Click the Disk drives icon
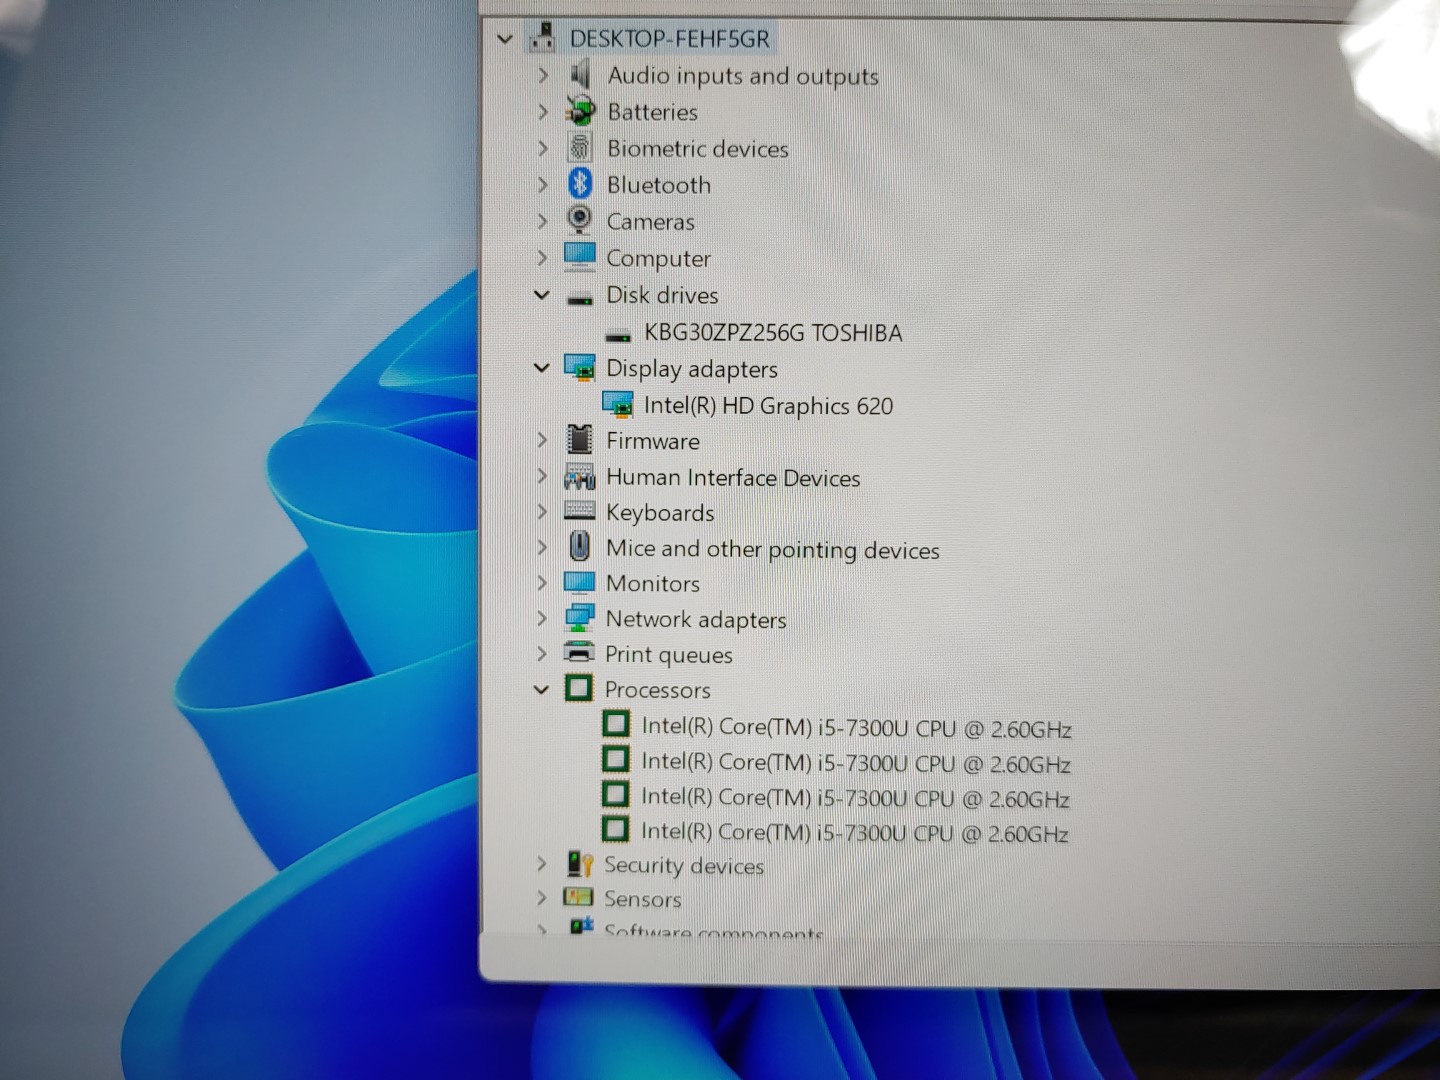 coord(580,298)
